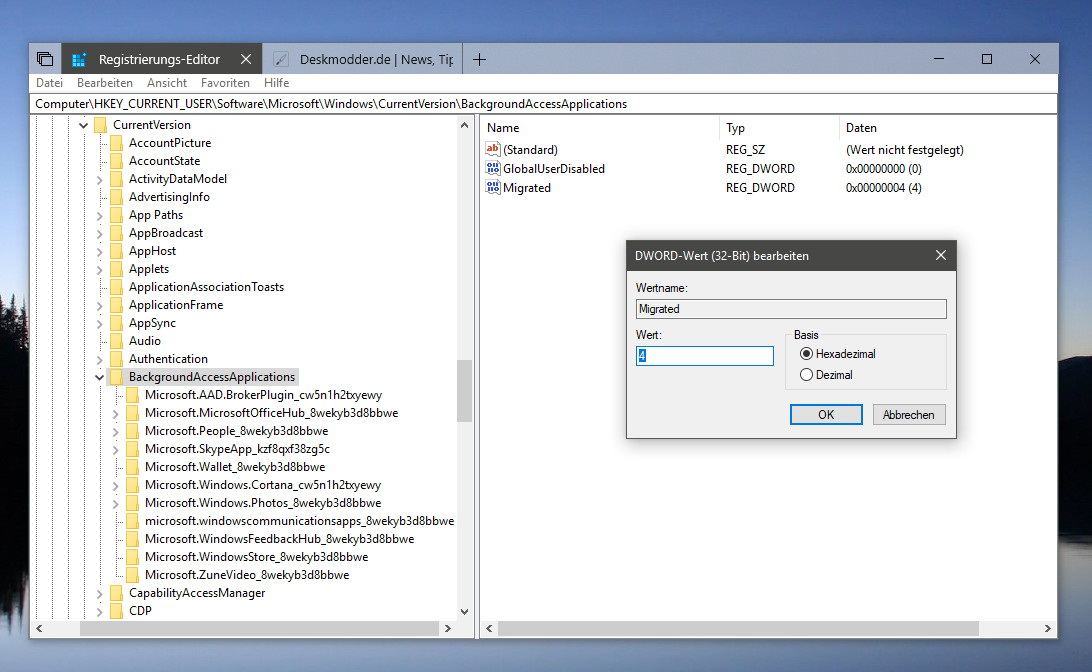Open the Bearbeiten menu

pyautogui.click(x=104, y=83)
